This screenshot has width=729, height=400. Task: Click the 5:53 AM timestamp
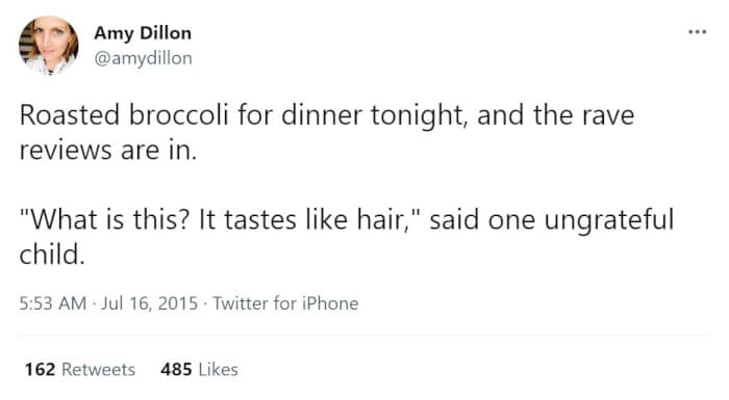(53, 303)
